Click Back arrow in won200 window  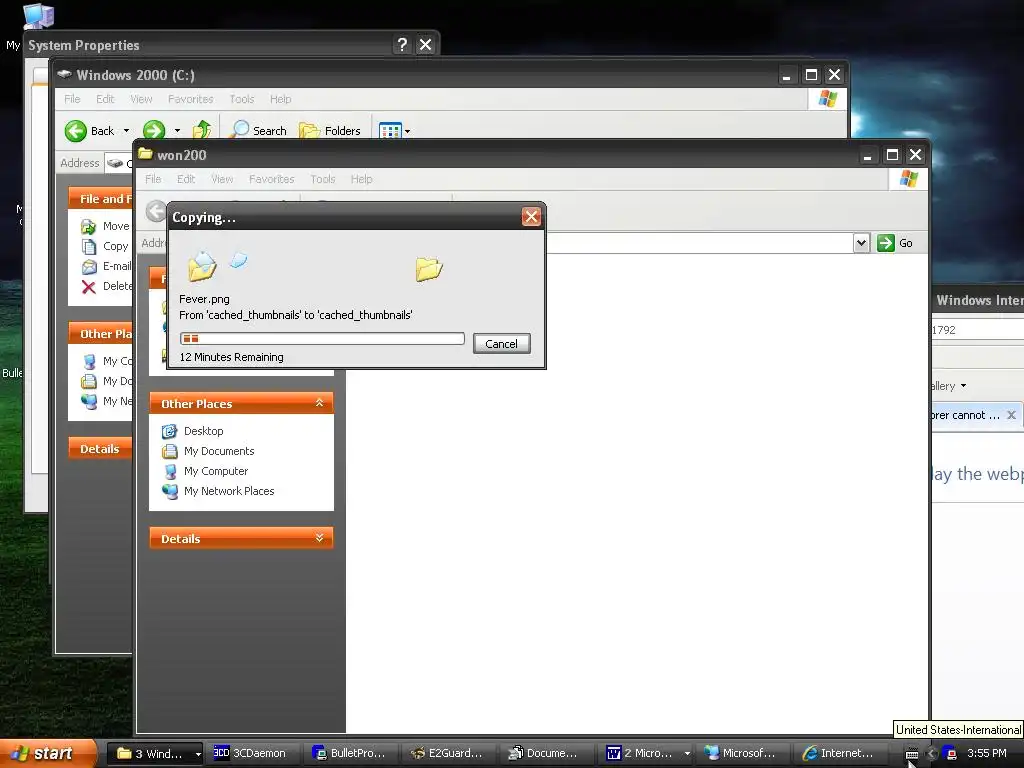coord(155,211)
